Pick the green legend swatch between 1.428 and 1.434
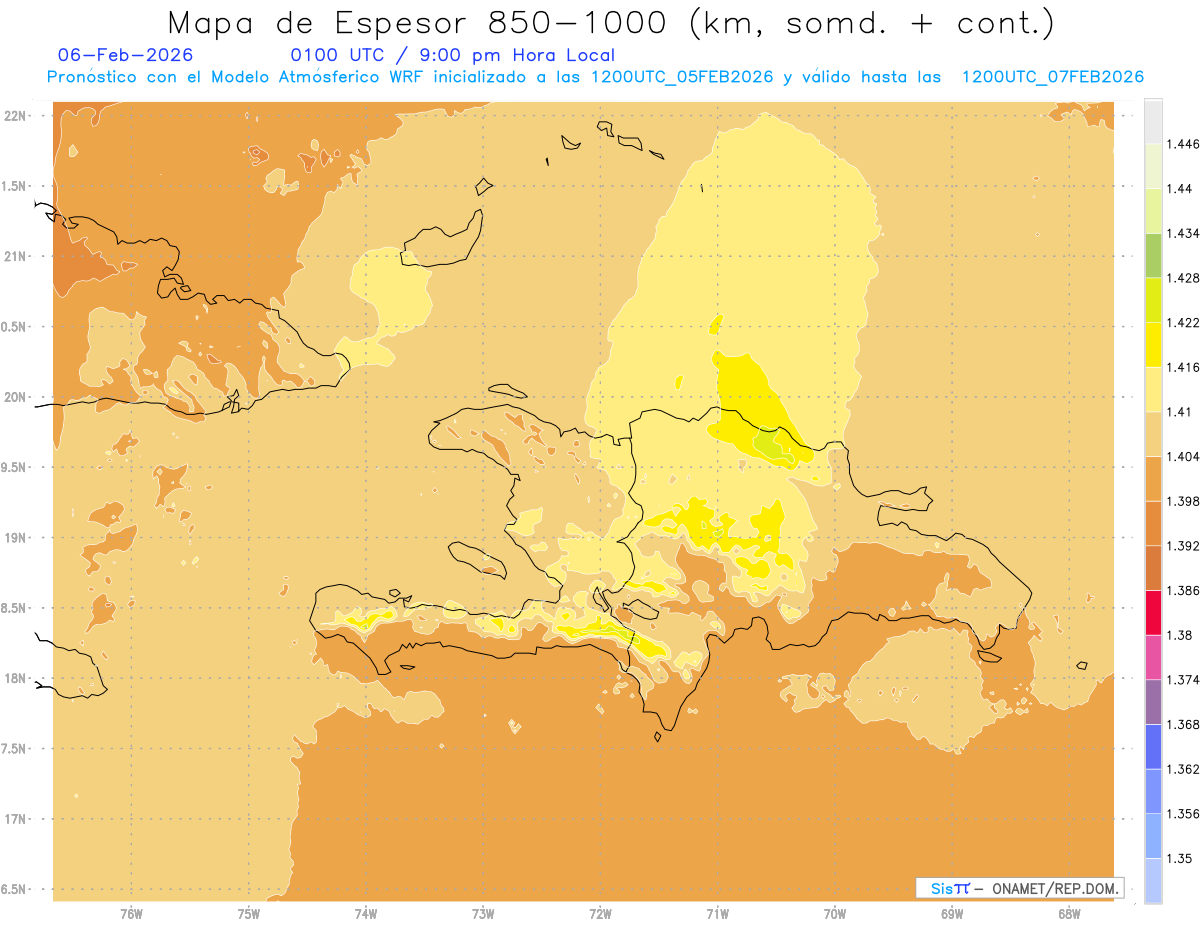The width and height of the screenshot is (1200, 927). click(1153, 255)
